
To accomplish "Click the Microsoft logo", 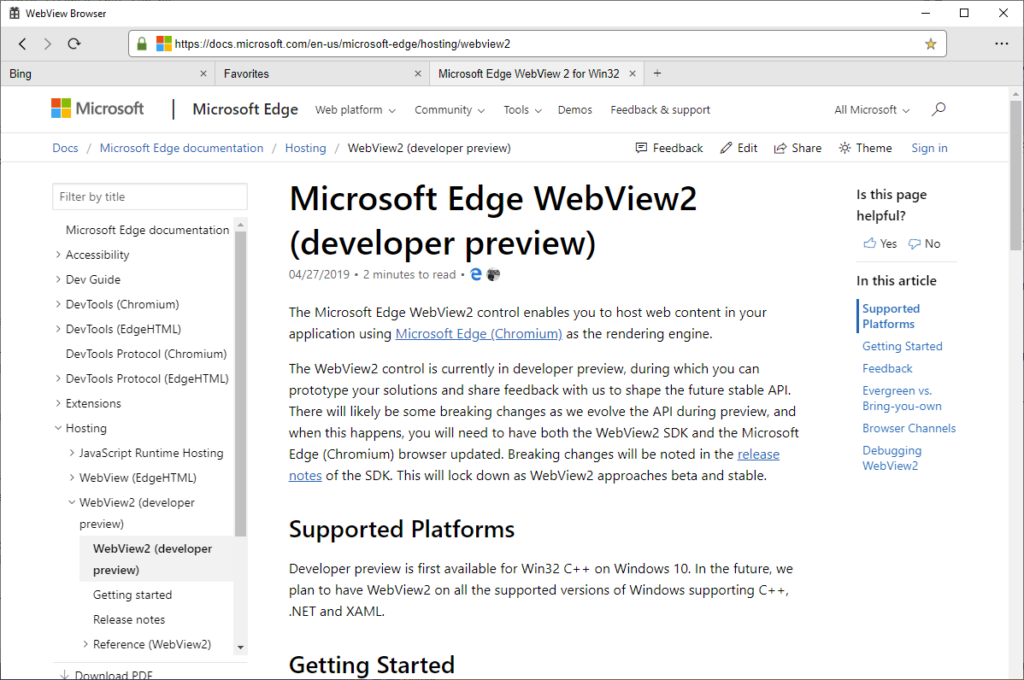I will coord(97,108).
